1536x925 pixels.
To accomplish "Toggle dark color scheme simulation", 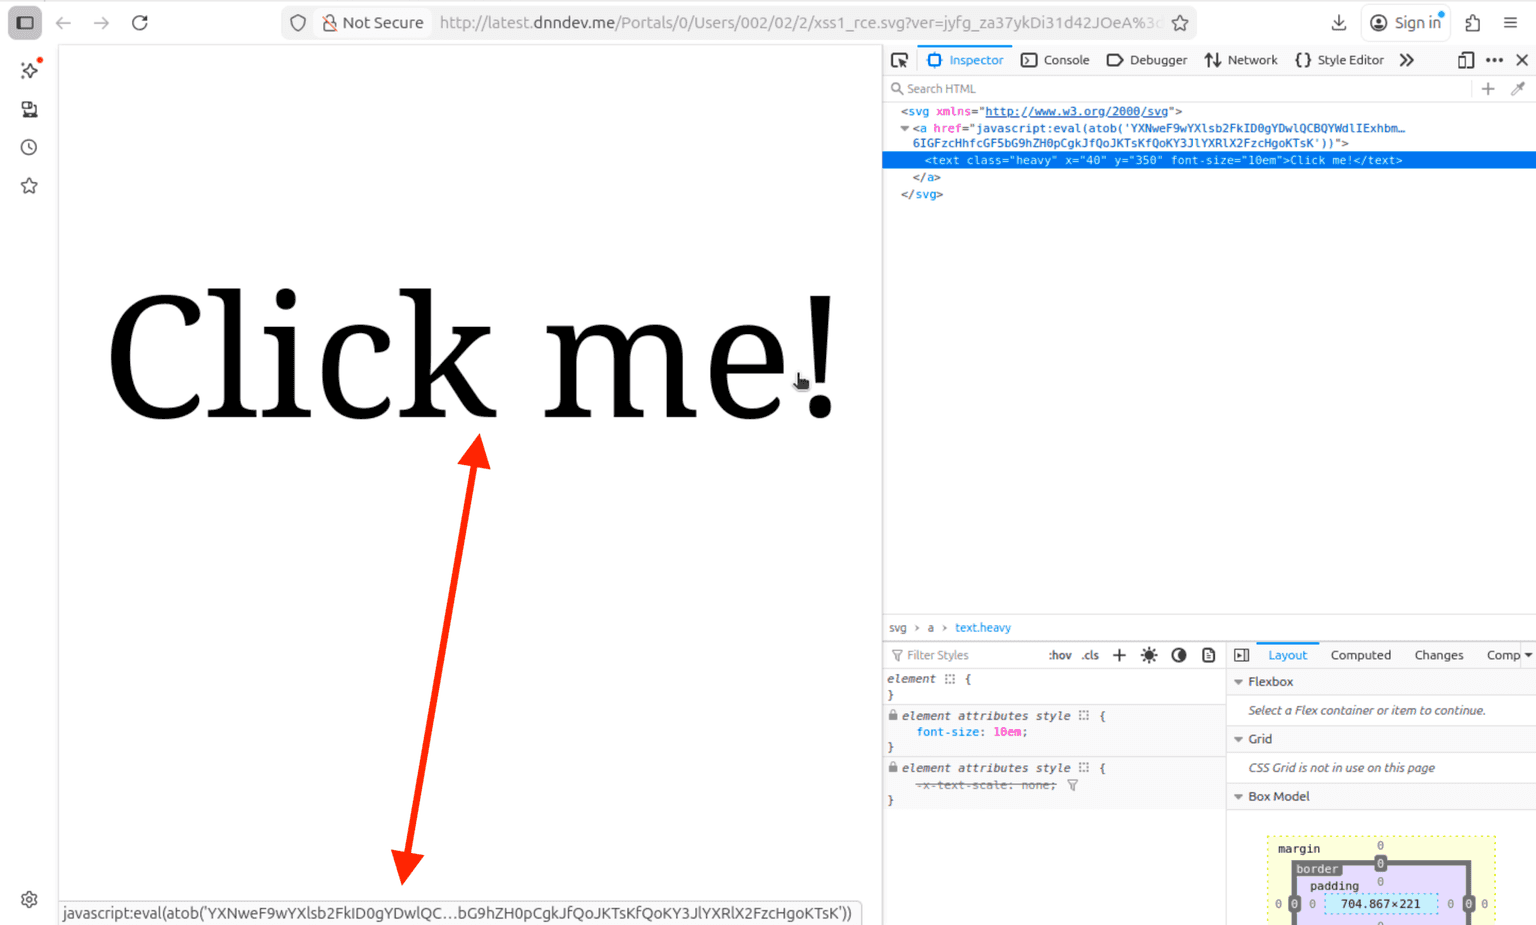I will pos(1179,656).
